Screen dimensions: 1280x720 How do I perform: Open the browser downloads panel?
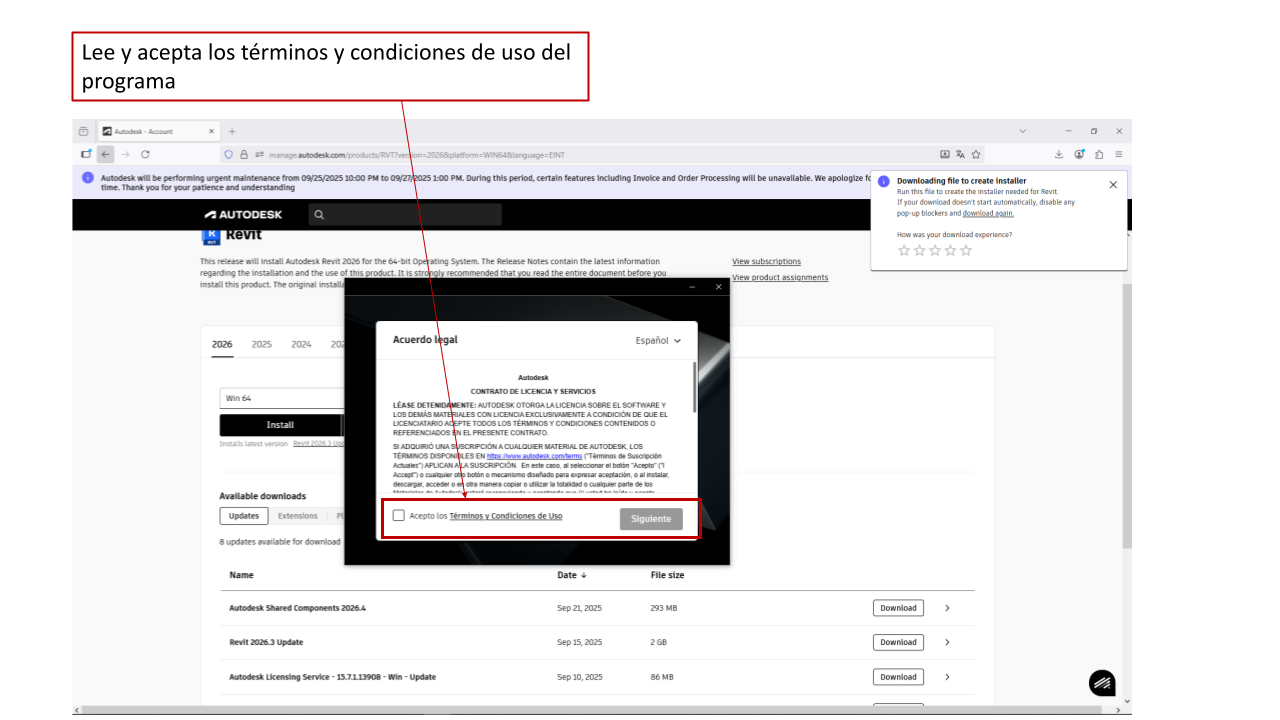point(1059,154)
